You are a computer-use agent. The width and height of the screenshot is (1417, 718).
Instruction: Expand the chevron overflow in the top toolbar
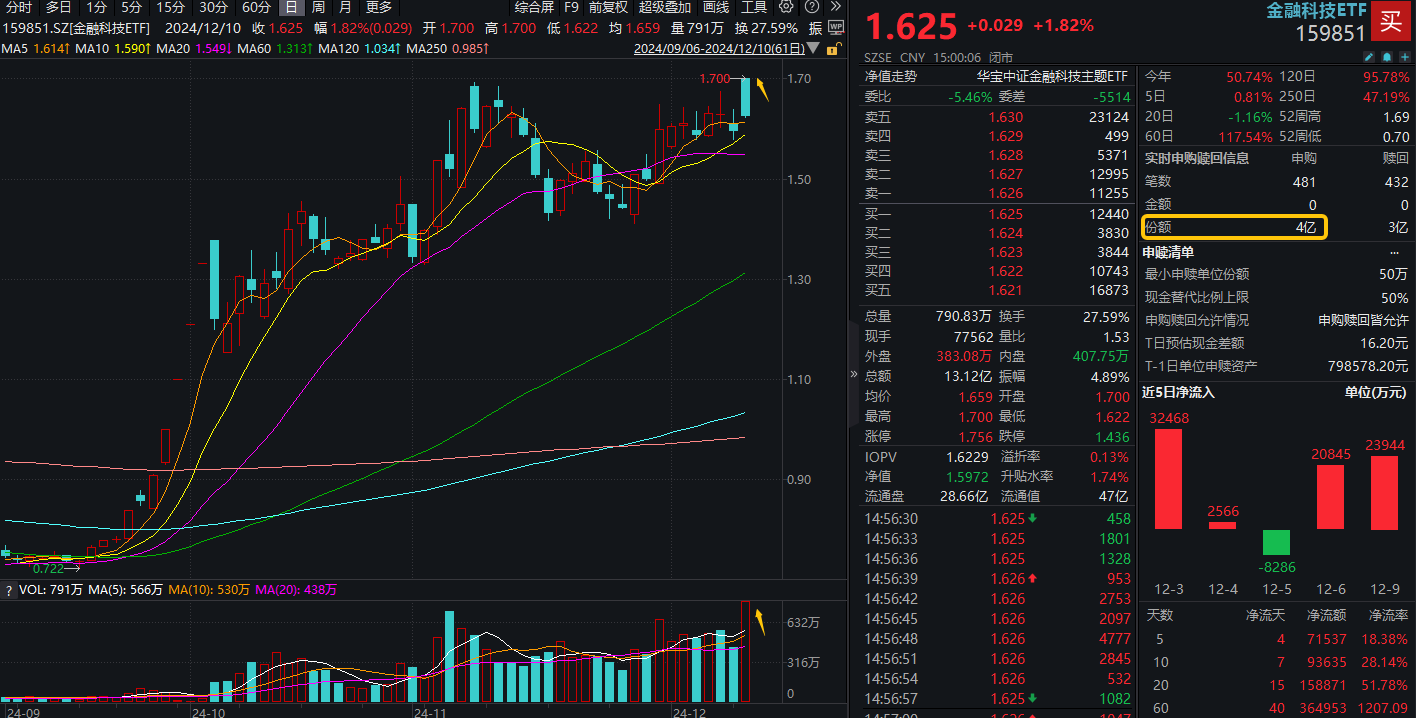pyautogui.click(x=837, y=7)
